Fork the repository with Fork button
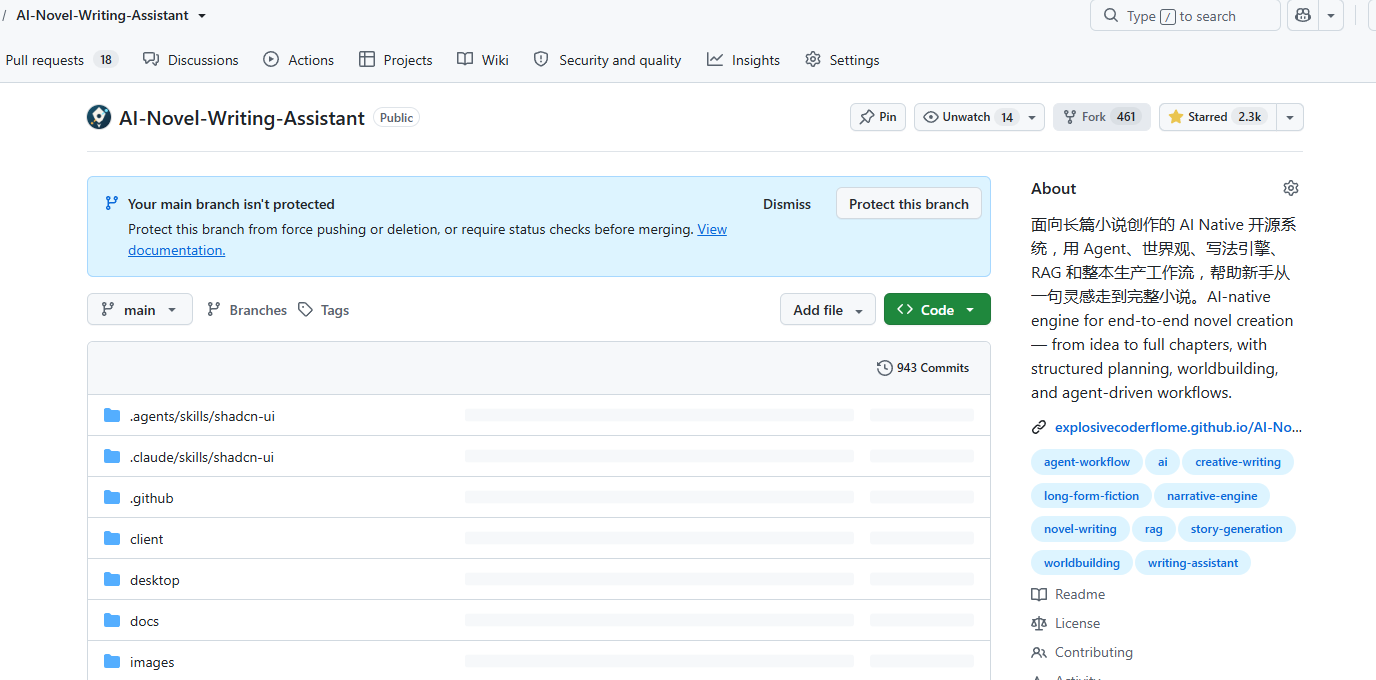The image size is (1376, 680). (1102, 117)
